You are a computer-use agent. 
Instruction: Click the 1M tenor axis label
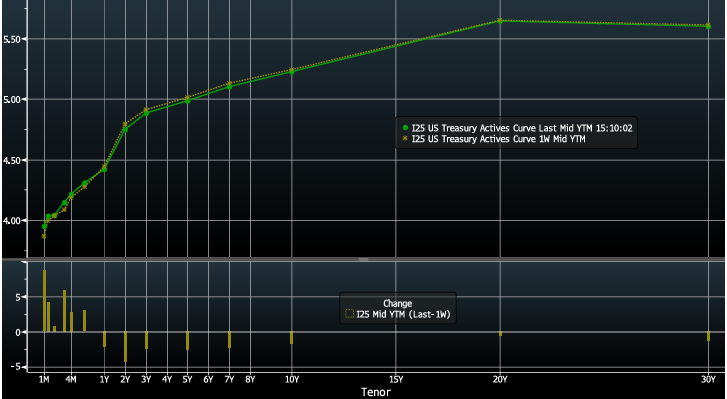click(44, 380)
